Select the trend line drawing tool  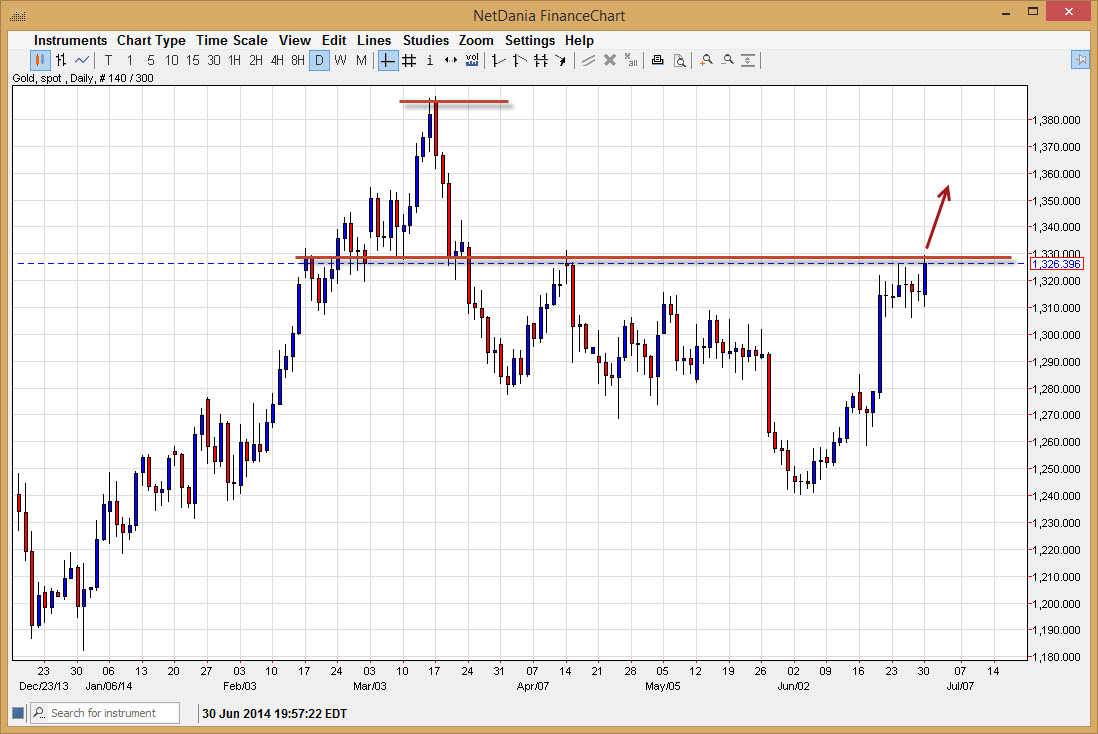(x=499, y=61)
